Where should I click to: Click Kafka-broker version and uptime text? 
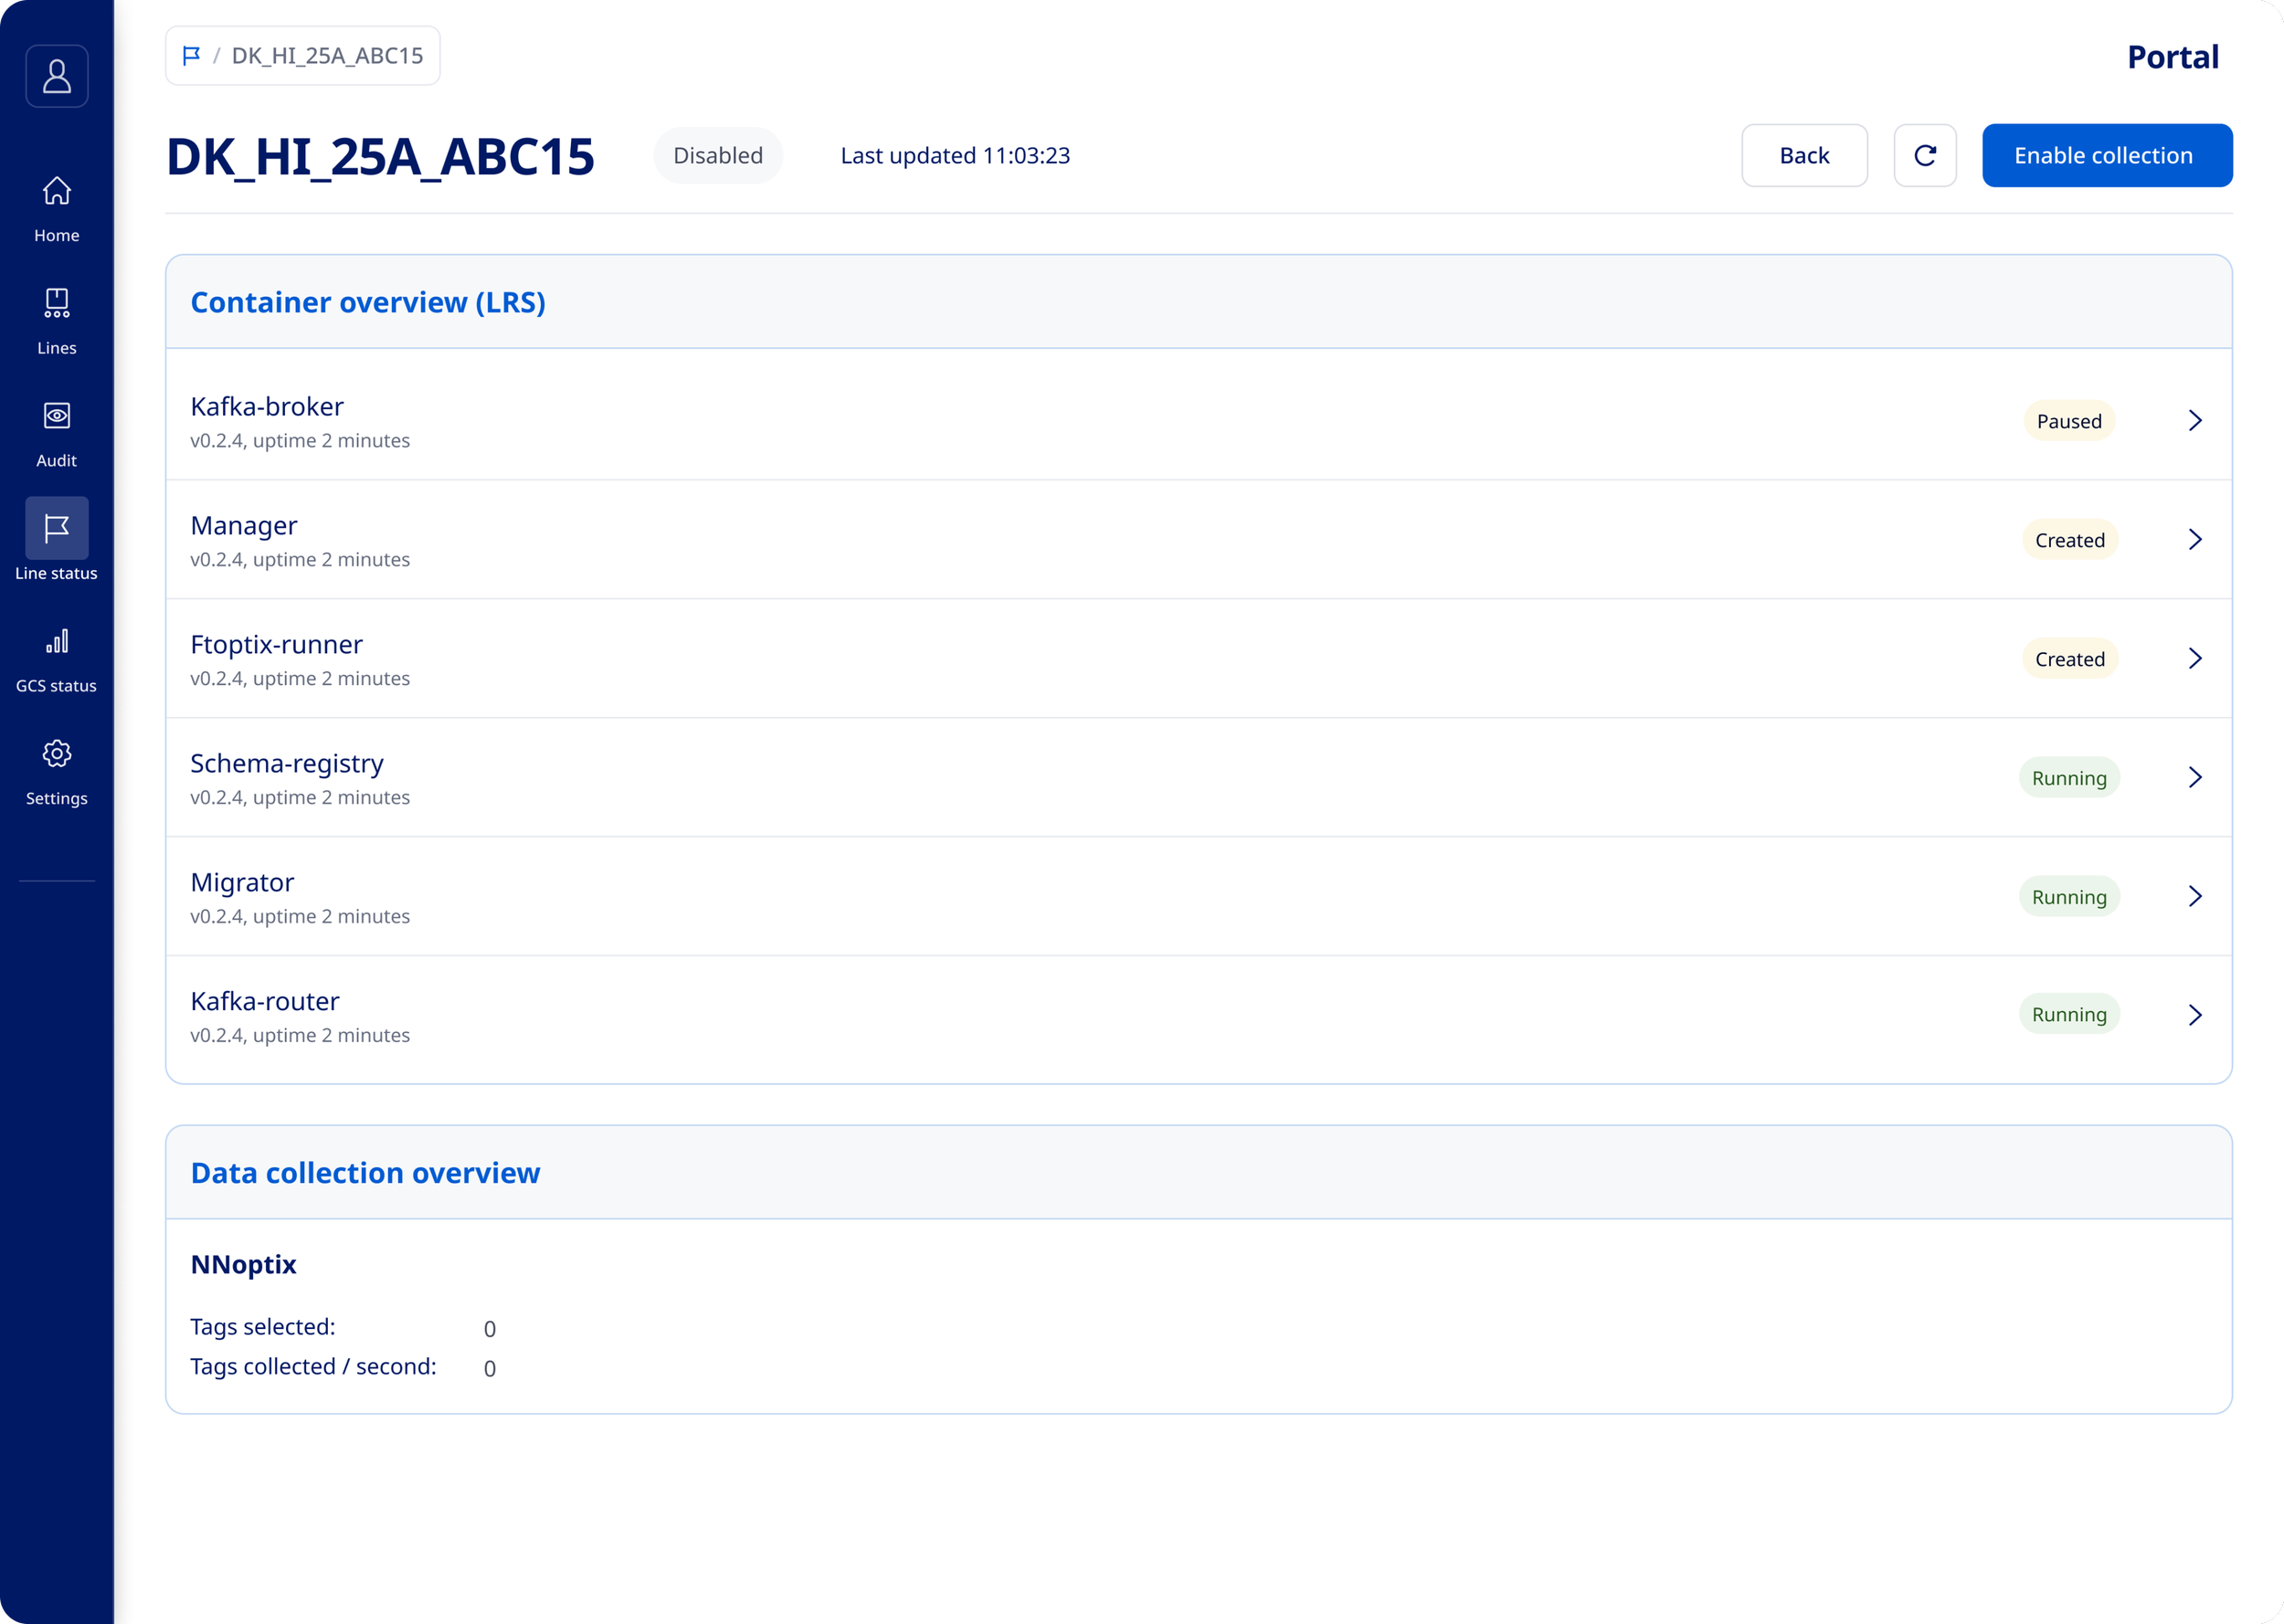click(x=300, y=440)
